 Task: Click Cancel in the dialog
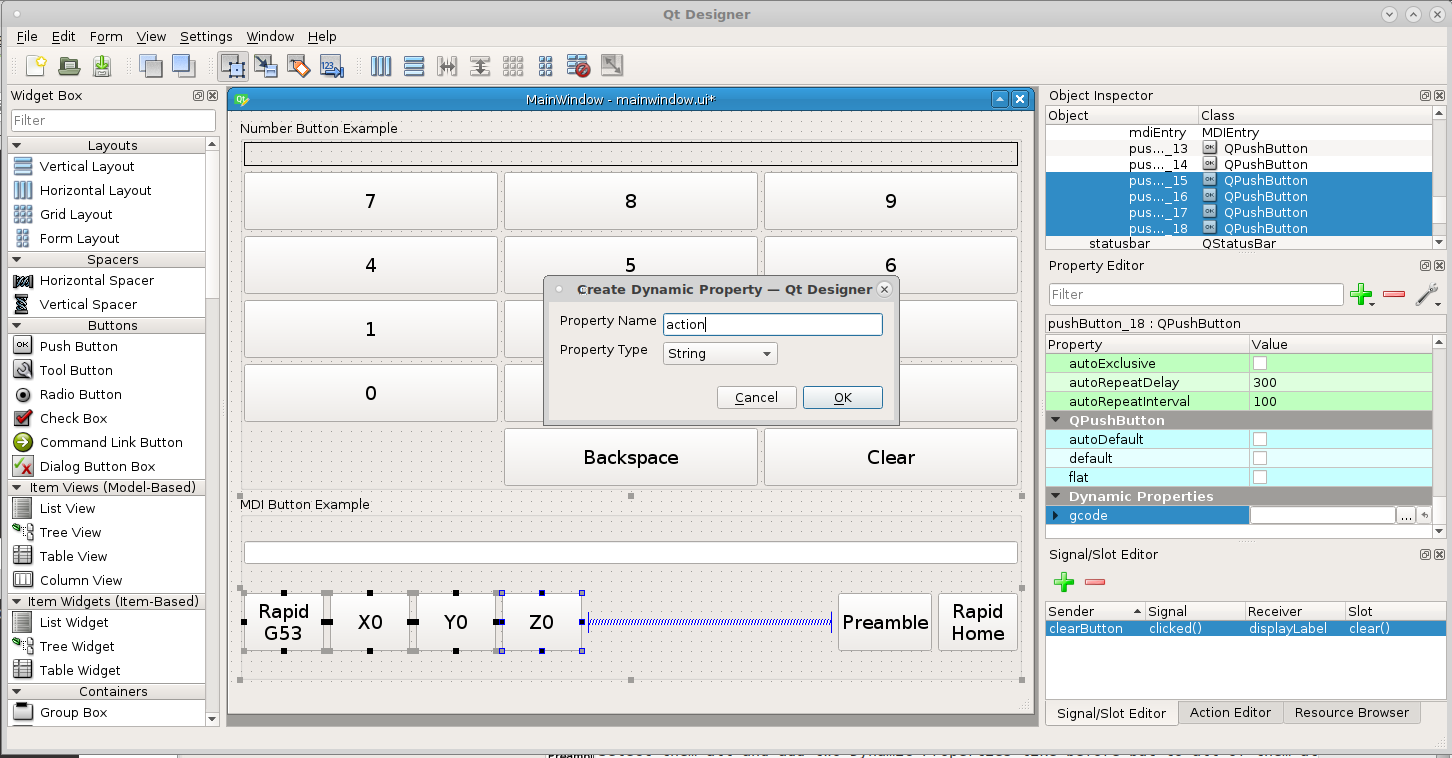756,397
